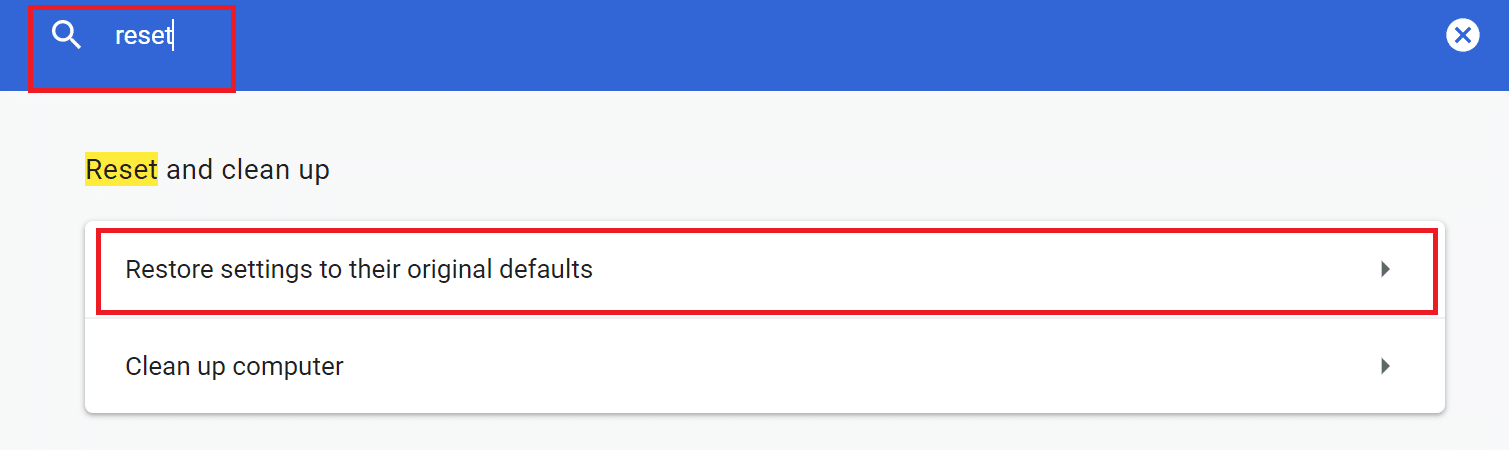This screenshot has width=1509, height=450.
Task: Click blank space in Restore settings row
Action: point(950,269)
